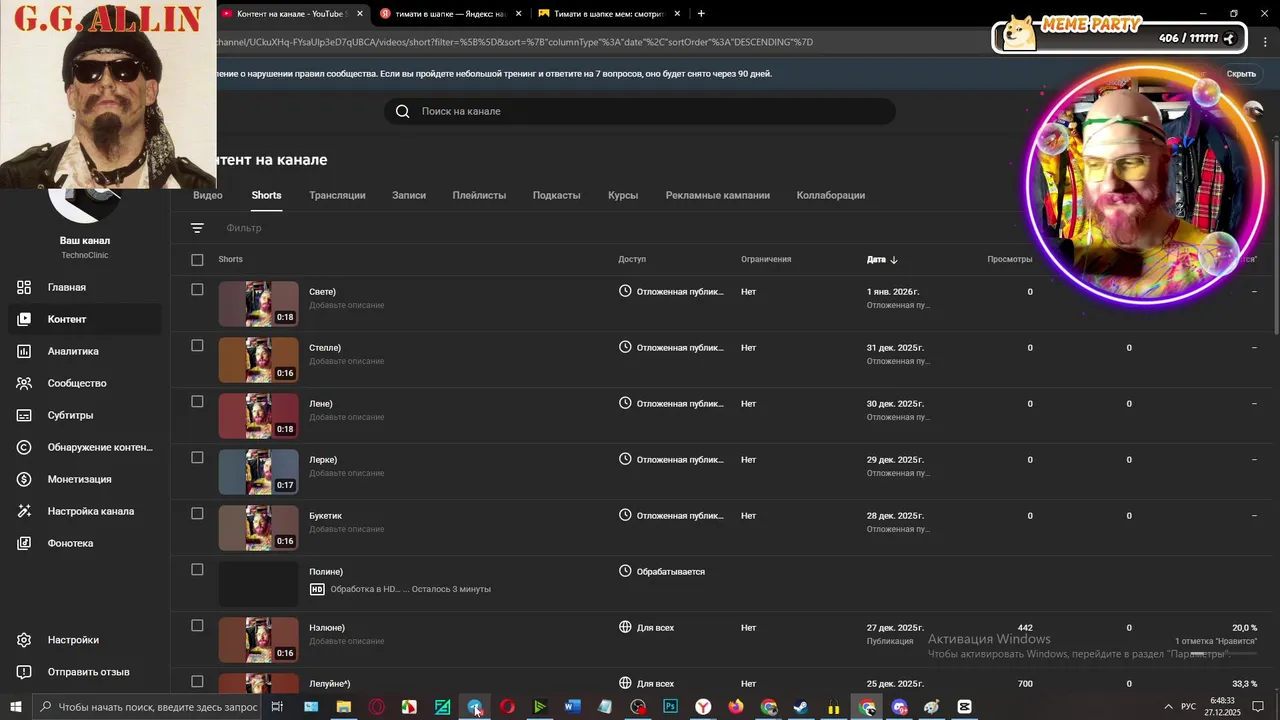Switch to the Видео tab

[x=208, y=195]
